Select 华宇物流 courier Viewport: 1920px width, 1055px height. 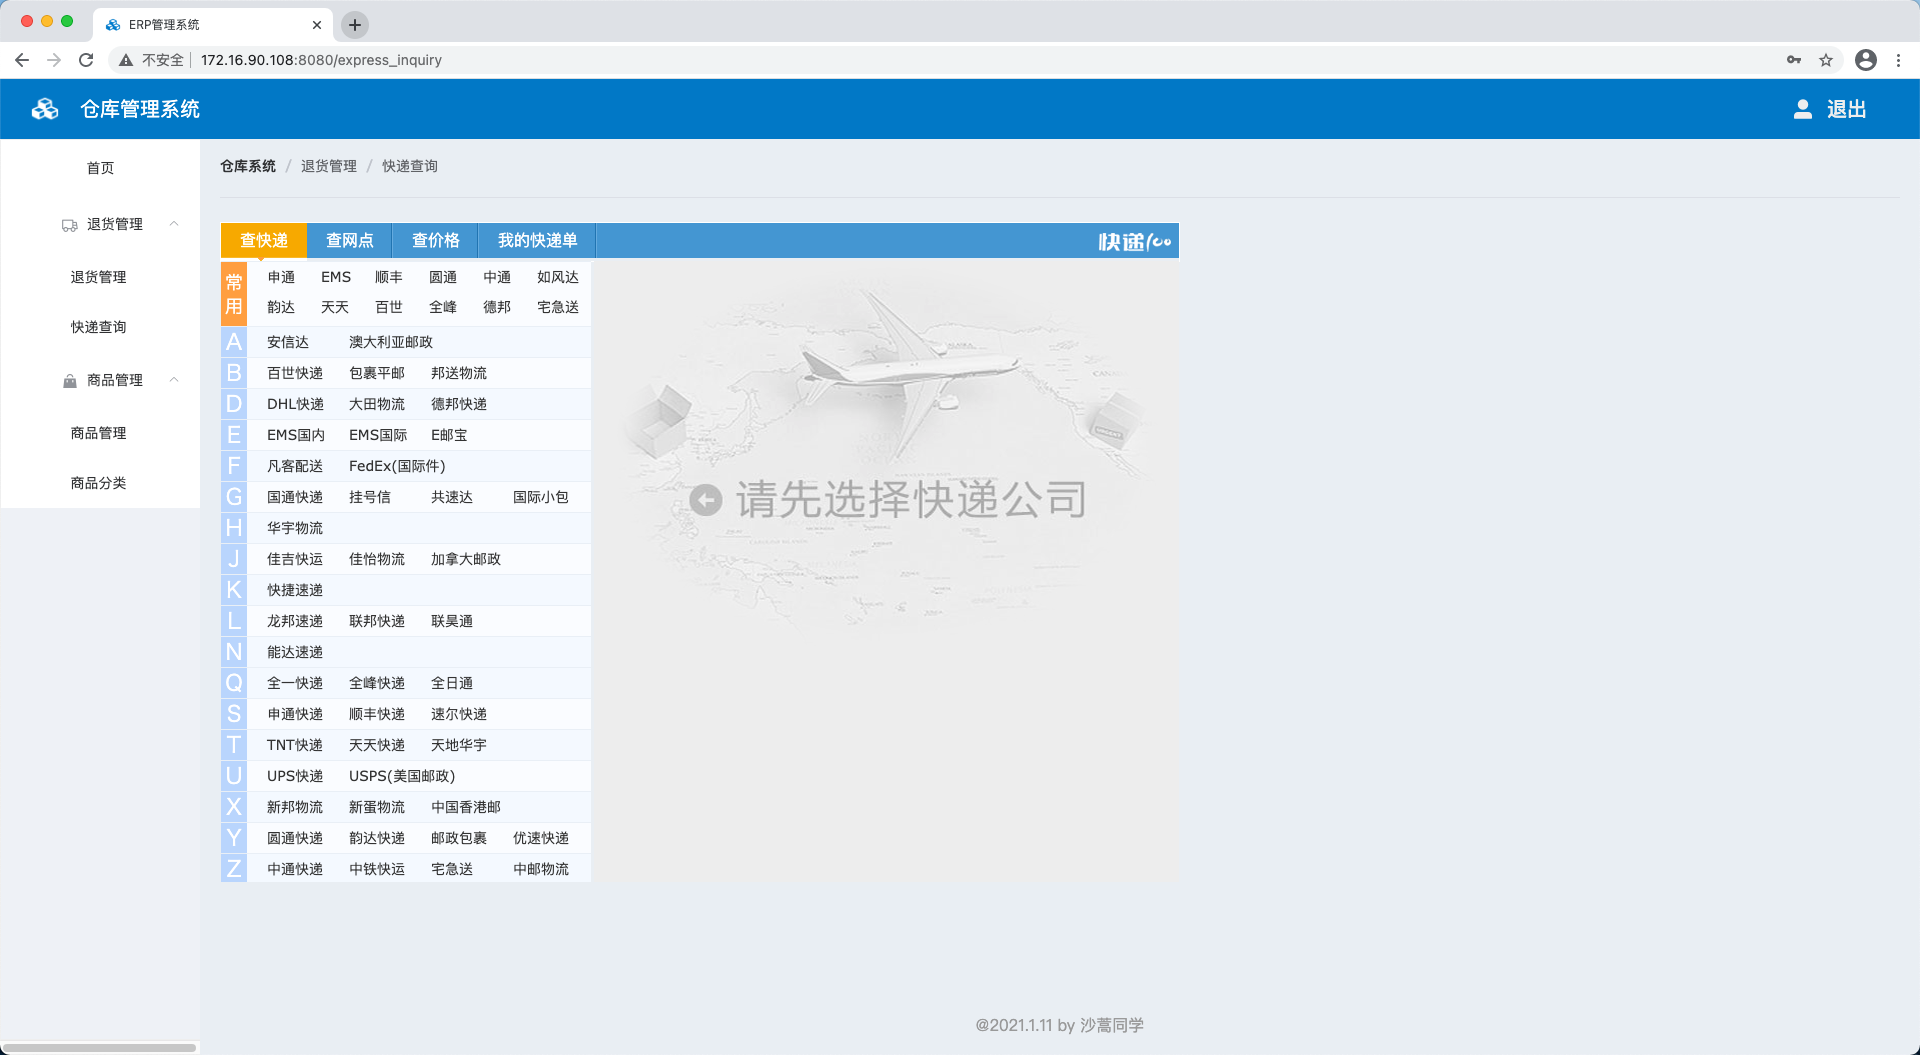tap(295, 528)
